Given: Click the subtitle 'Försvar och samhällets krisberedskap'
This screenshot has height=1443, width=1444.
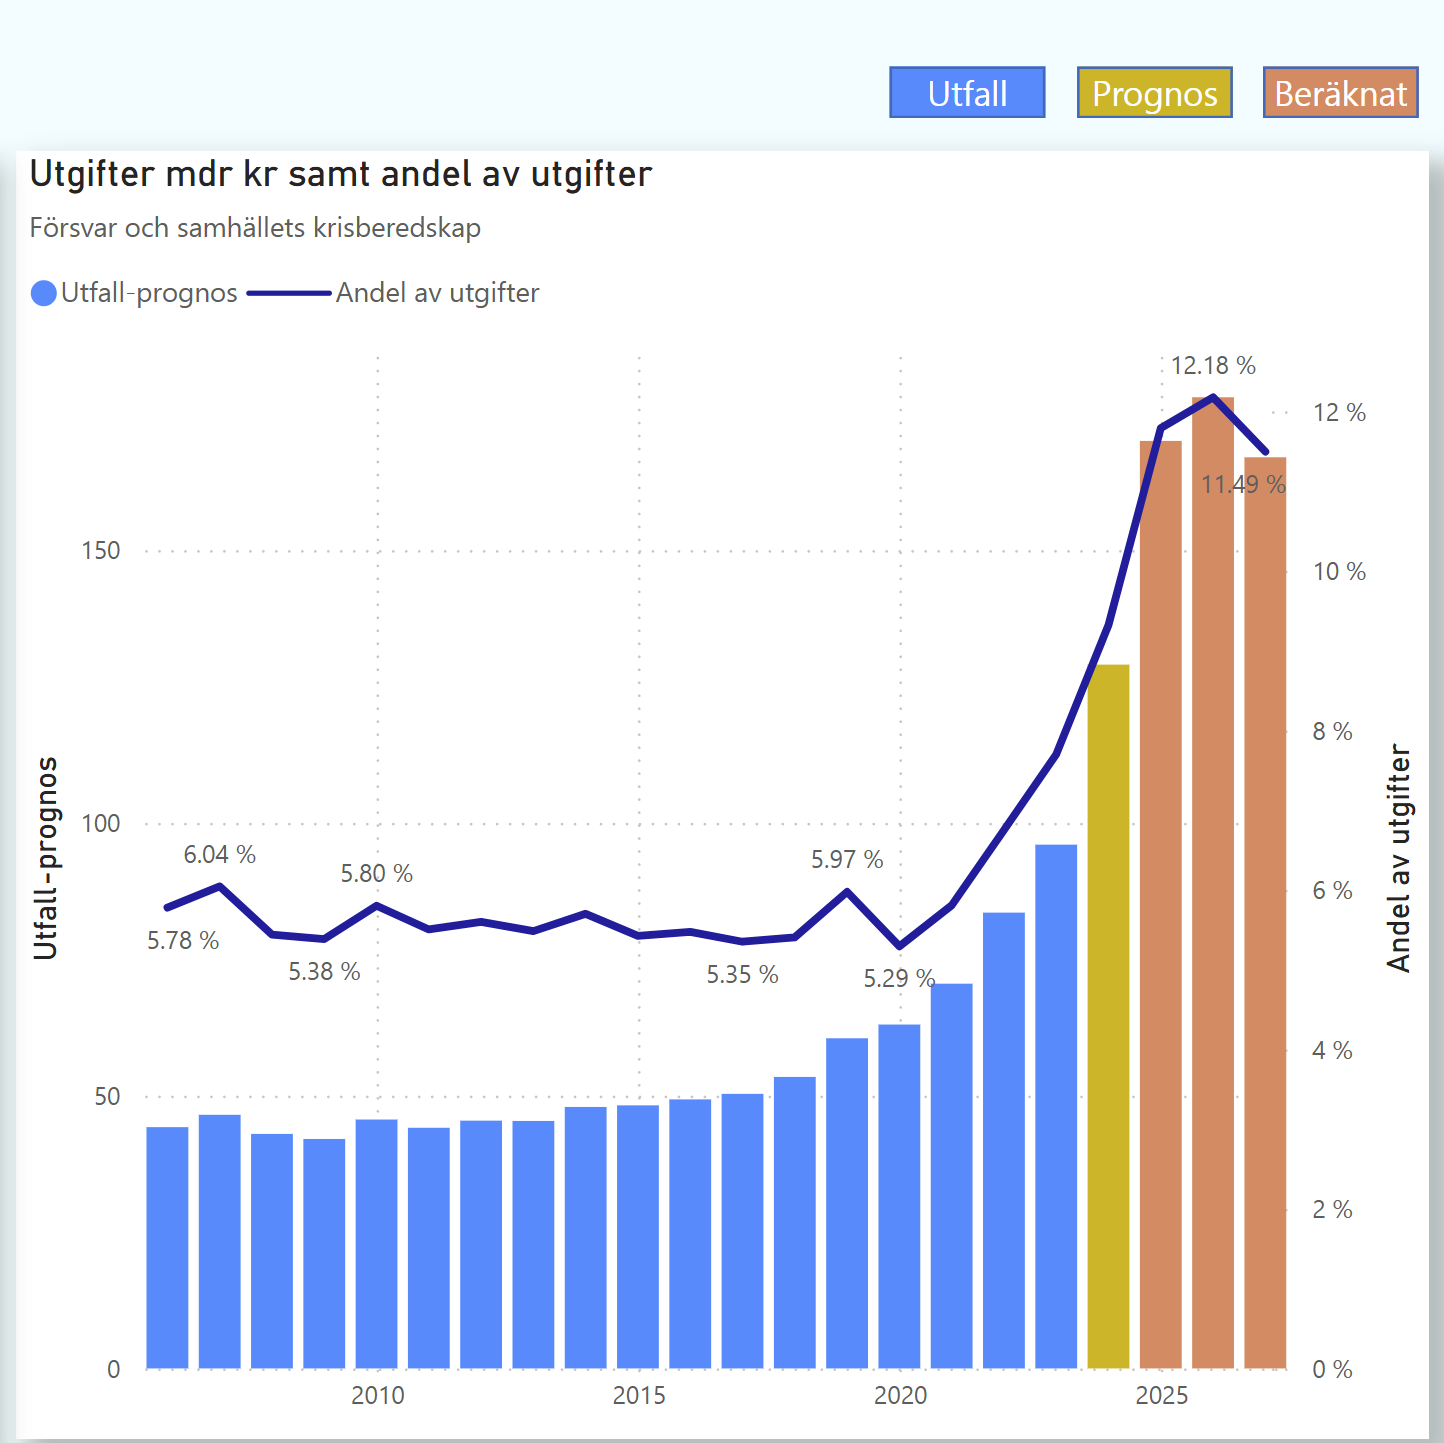Looking at the screenshot, I should click(x=255, y=228).
